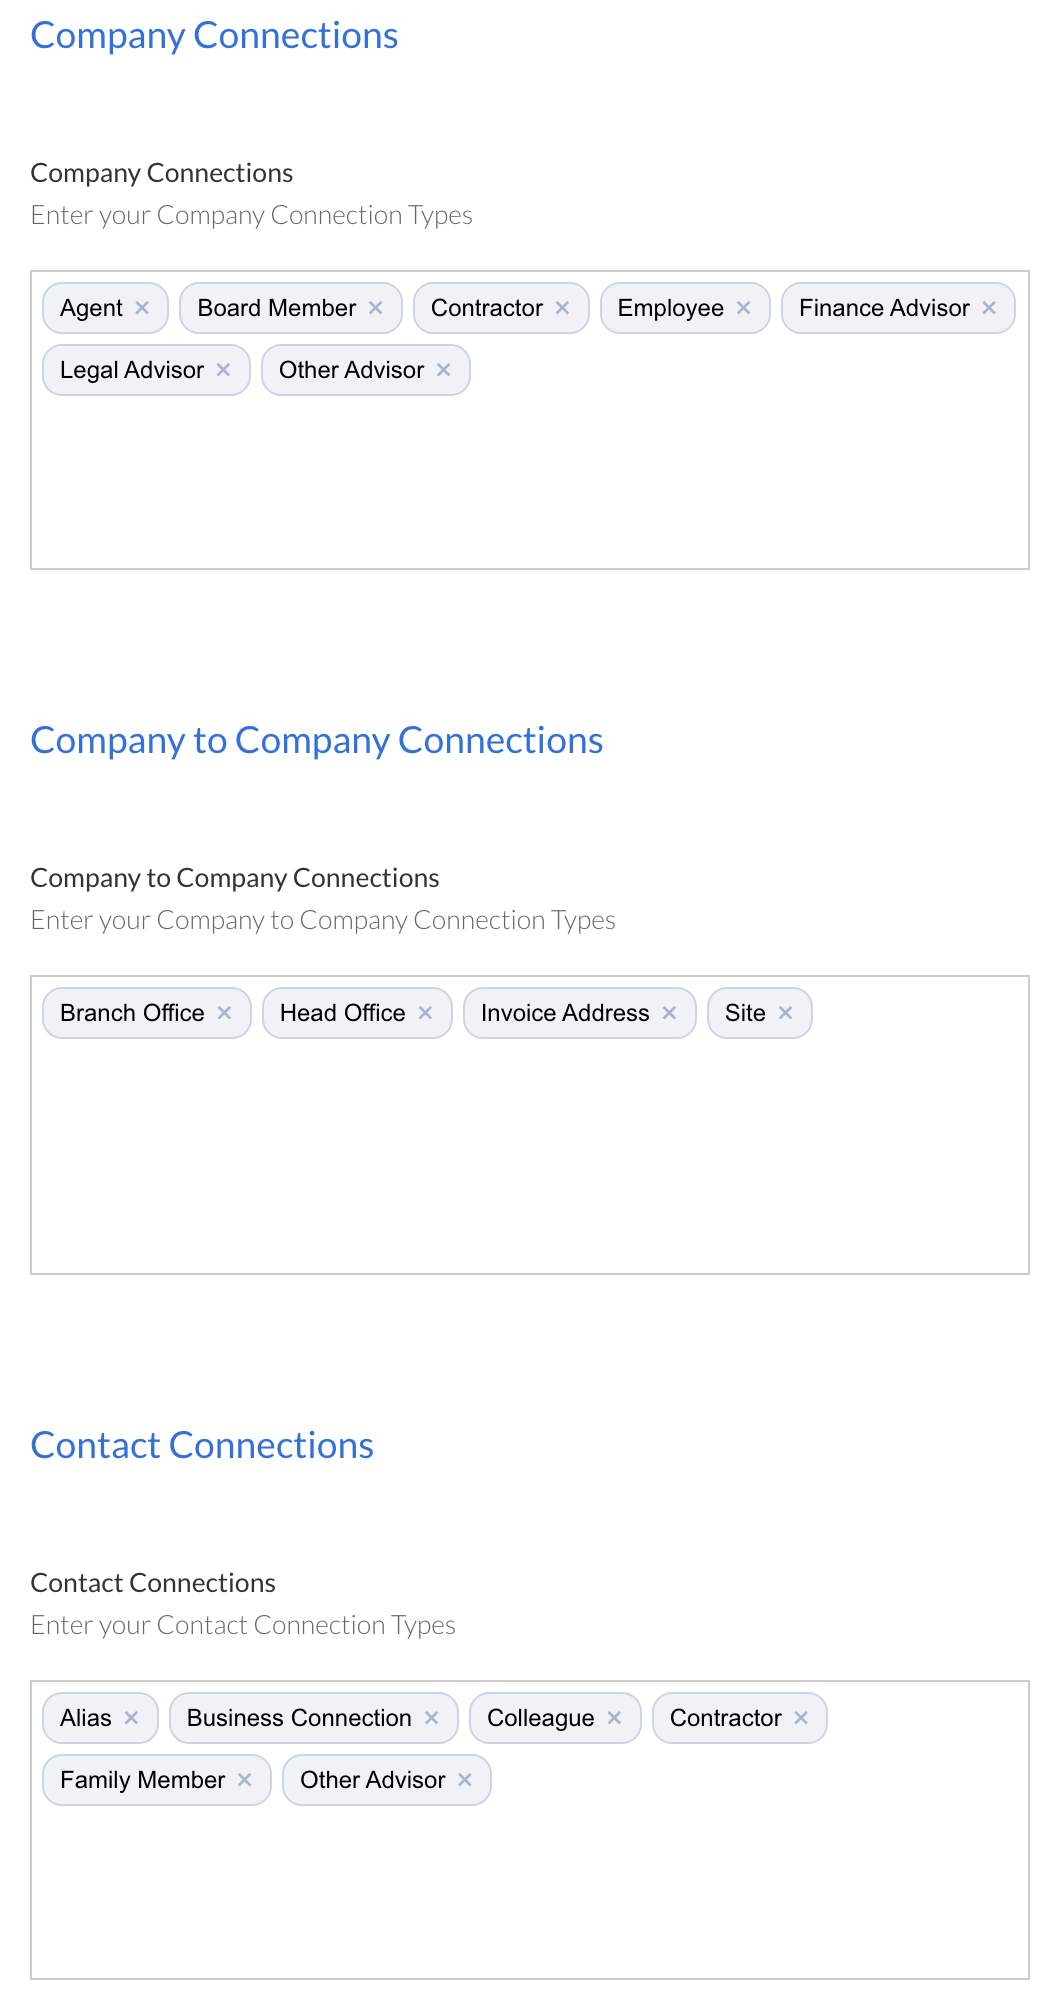Image resolution: width=1054 pixels, height=2010 pixels.
Task: Open the Company Connections section heading
Action: [215, 34]
